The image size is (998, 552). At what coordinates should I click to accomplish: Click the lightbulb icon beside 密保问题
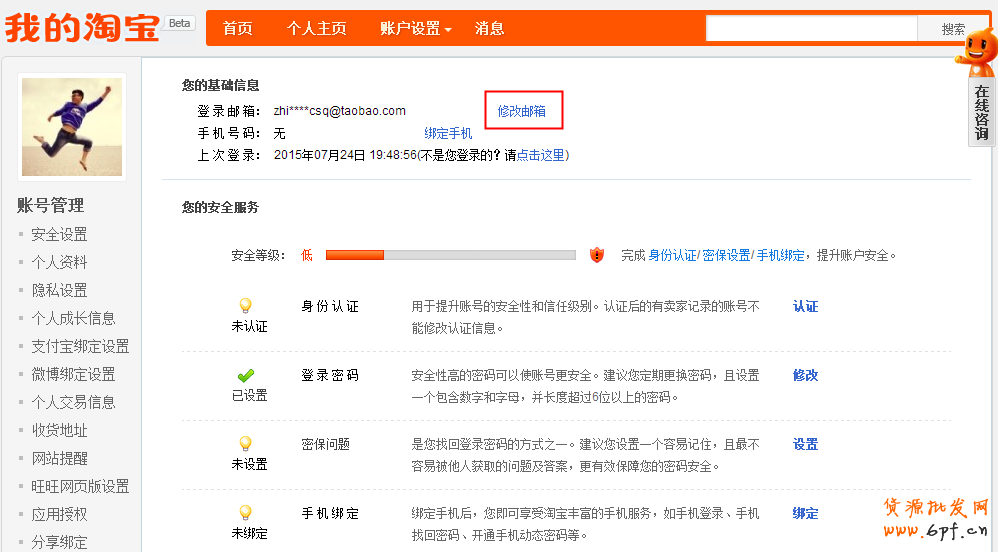pos(245,444)
